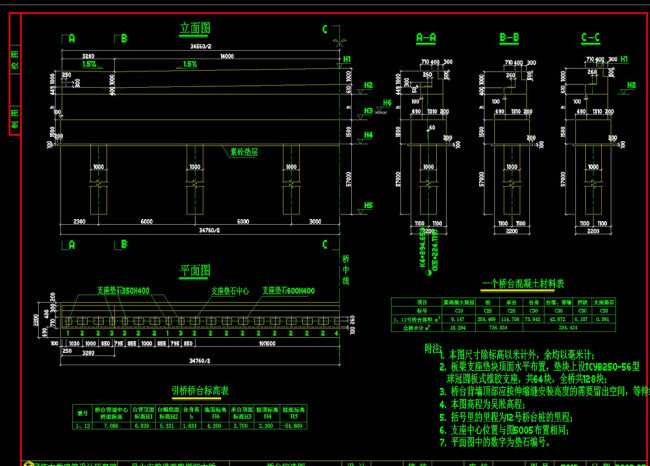Click the 2380 dimension below elevation piles
Viewport: 650px width, 466px height.
coord(79,221)
